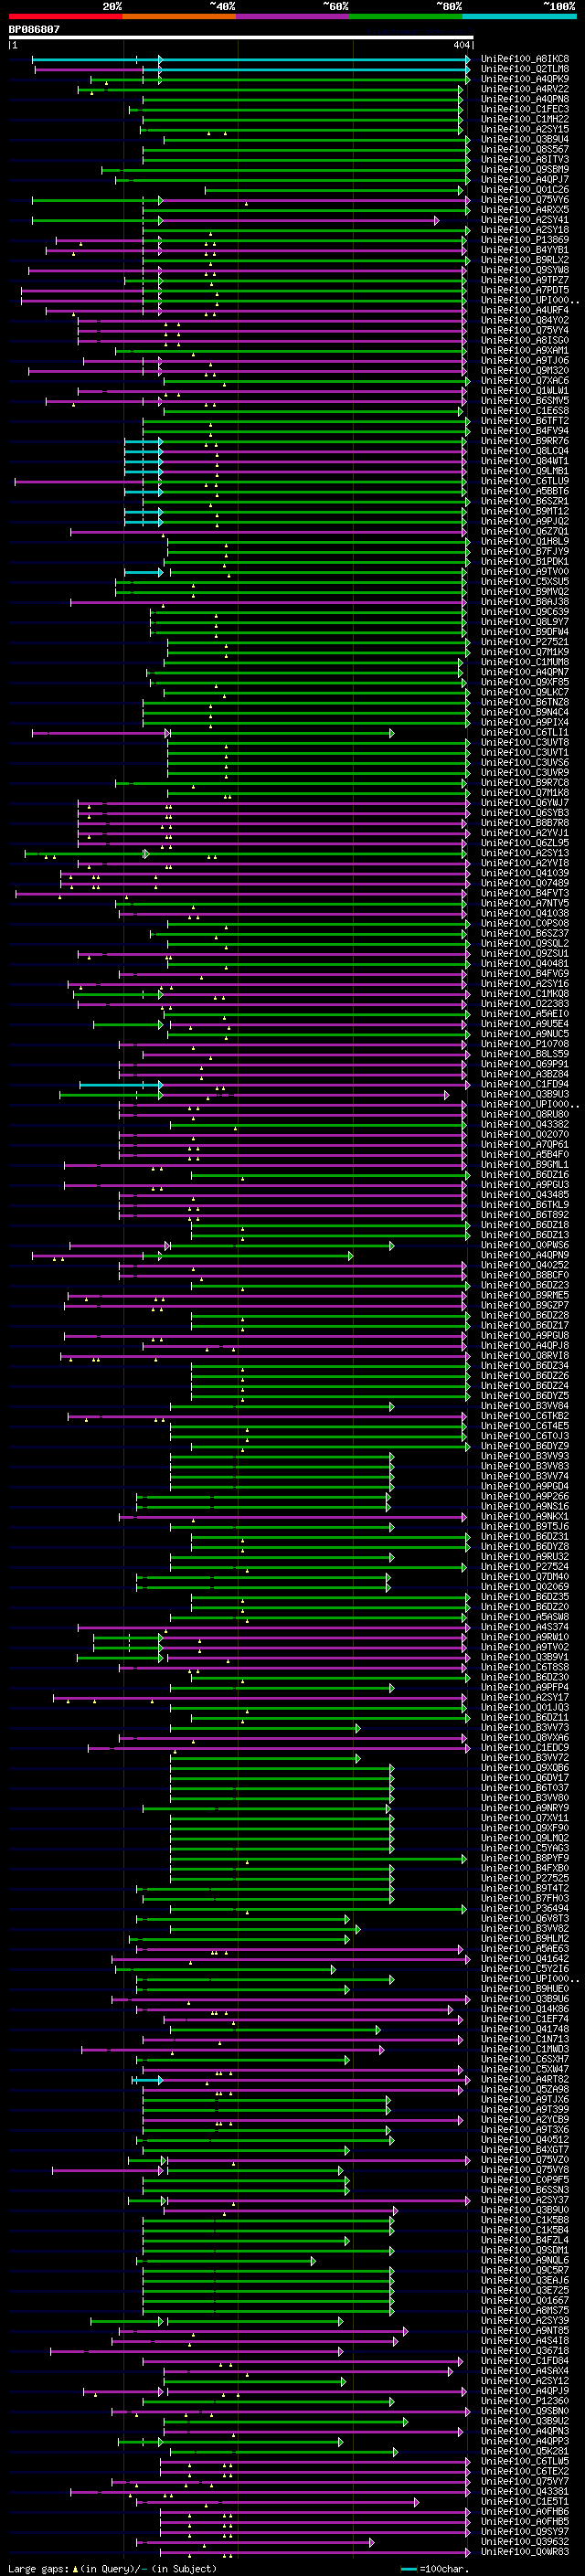The width and height of the screenshot is (585, 2576).
Task: Click label UniRef100_Q0PWS6
Action: coord(524,1245)
